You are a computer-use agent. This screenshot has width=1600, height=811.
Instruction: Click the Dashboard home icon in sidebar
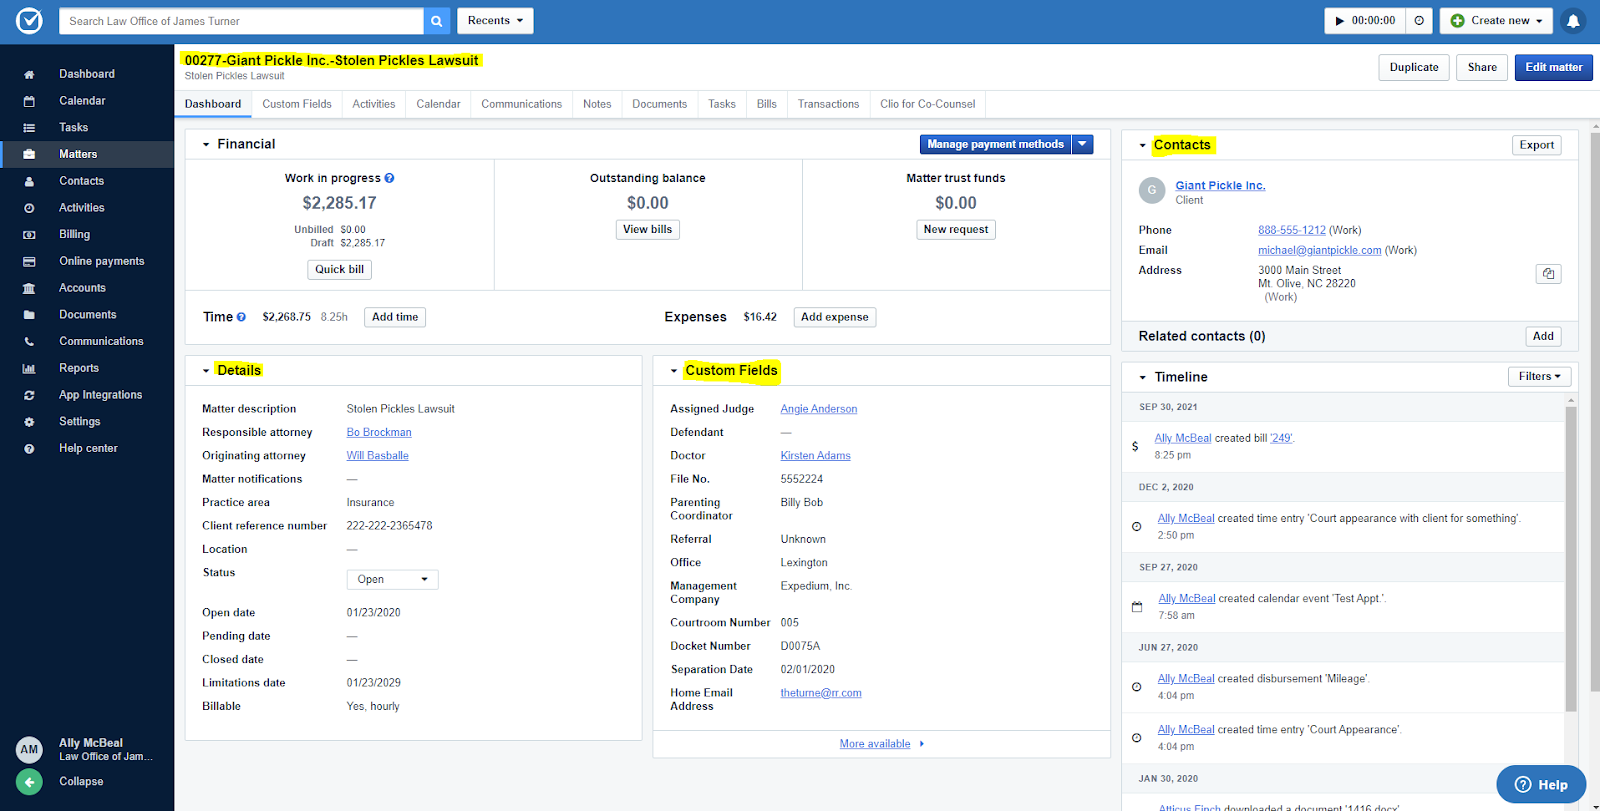pyautogui.click(x=29, y=74)
